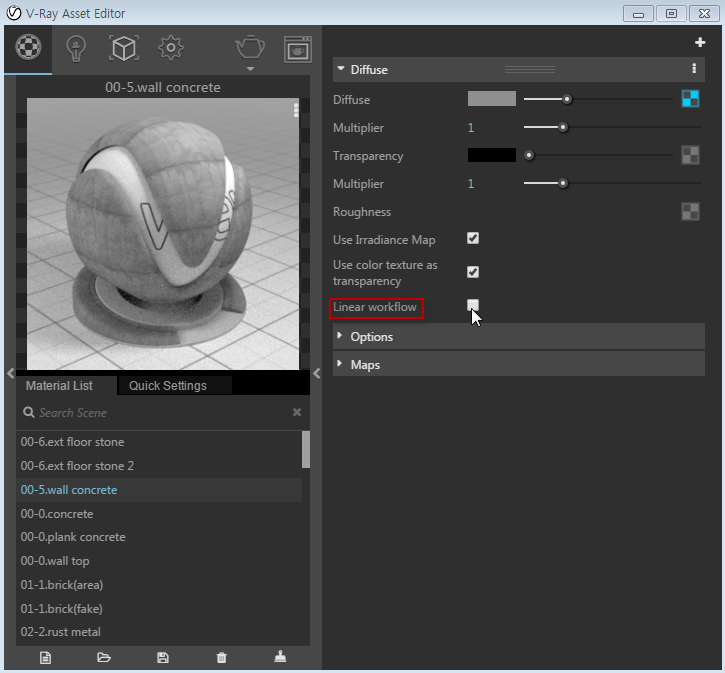Viewport: 725px width, 673px height.
Task: Open the Transparency texture map slot
Action: point(690,155)
